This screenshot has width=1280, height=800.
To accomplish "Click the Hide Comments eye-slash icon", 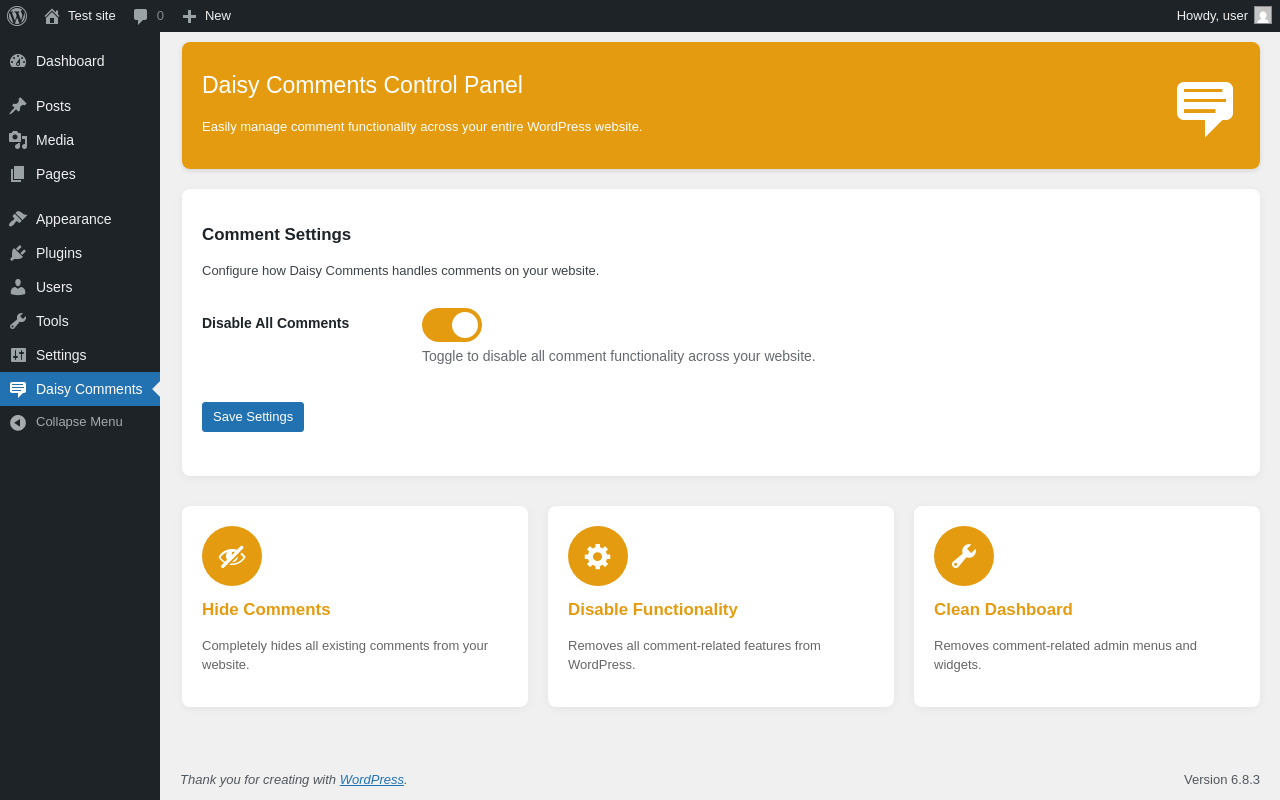I will (x=232, y=556).
